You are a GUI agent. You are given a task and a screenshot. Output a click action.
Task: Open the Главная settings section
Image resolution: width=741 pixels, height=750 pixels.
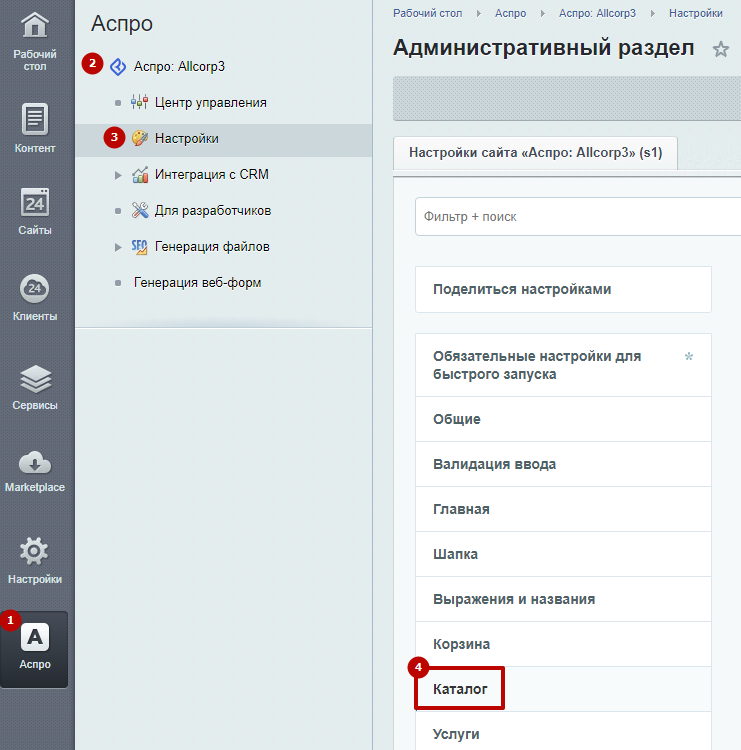click(x=563, y=509)
